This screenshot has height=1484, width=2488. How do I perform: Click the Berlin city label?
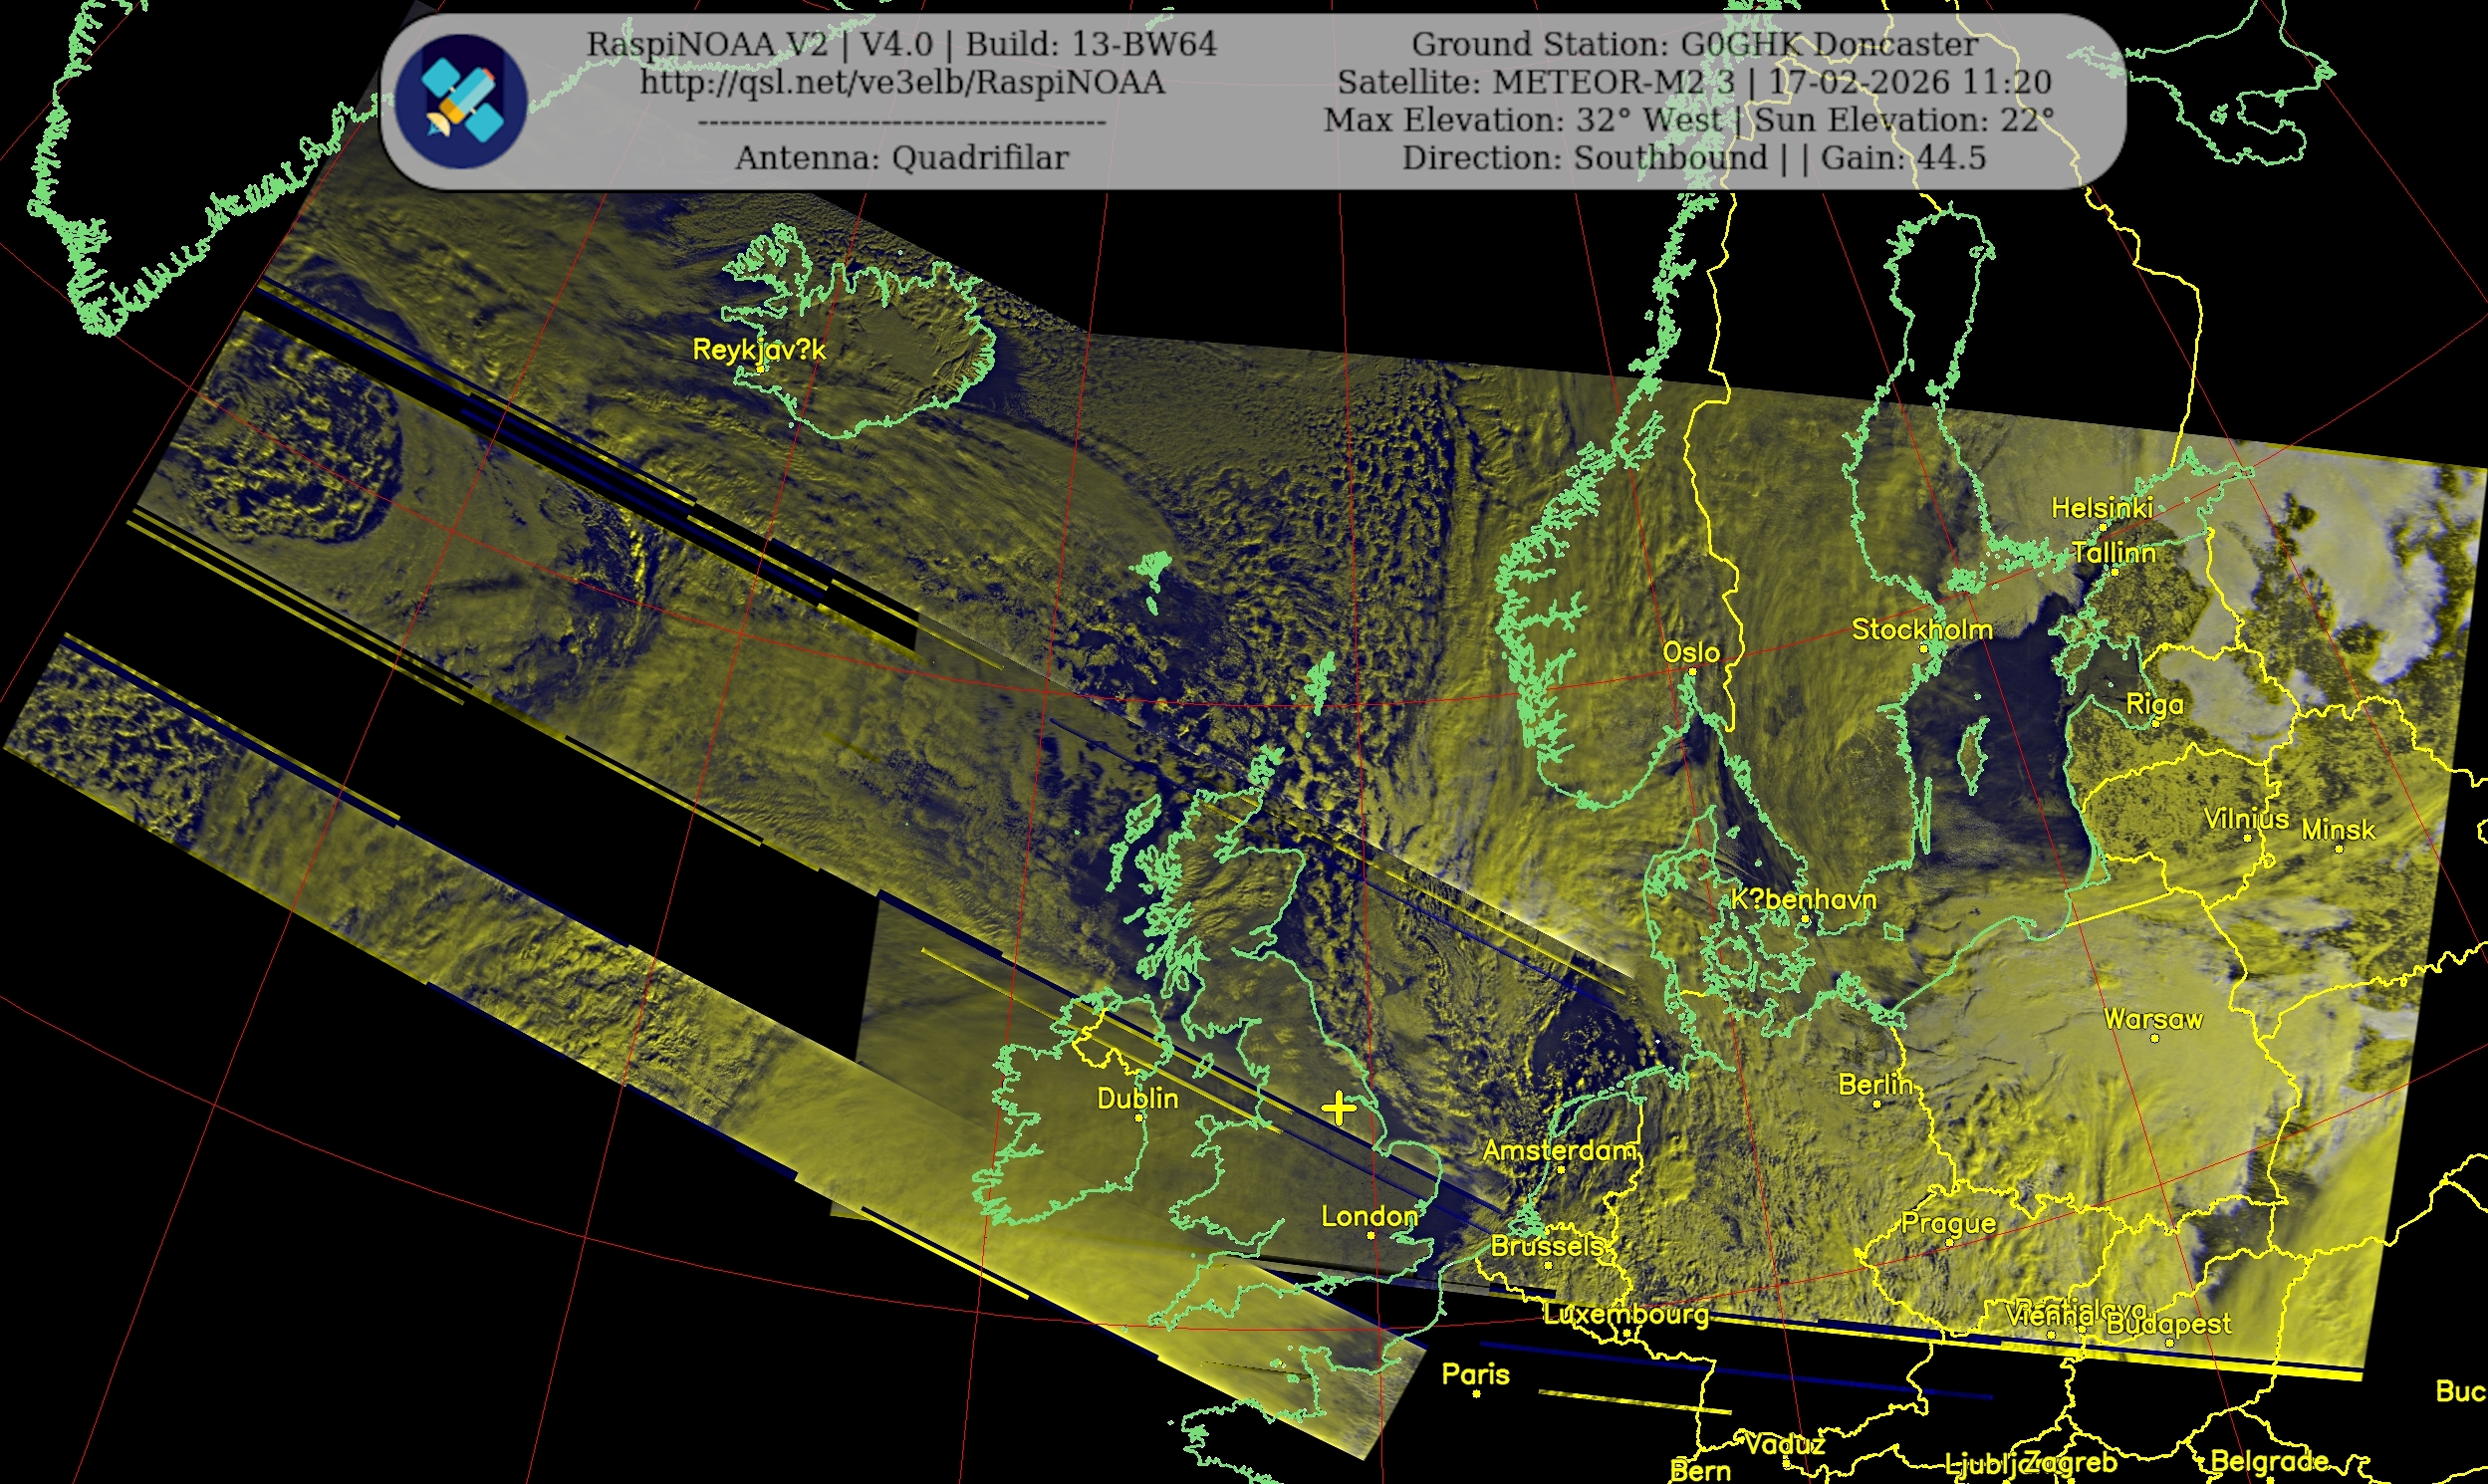point(1875,1084)
